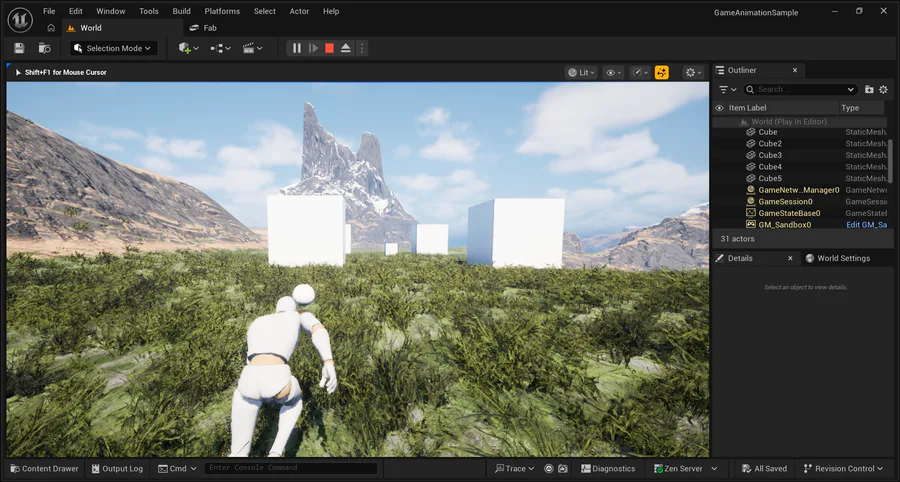Open the Add actor cube-plus menu
The image size is (900, 482).
point(189,48)
